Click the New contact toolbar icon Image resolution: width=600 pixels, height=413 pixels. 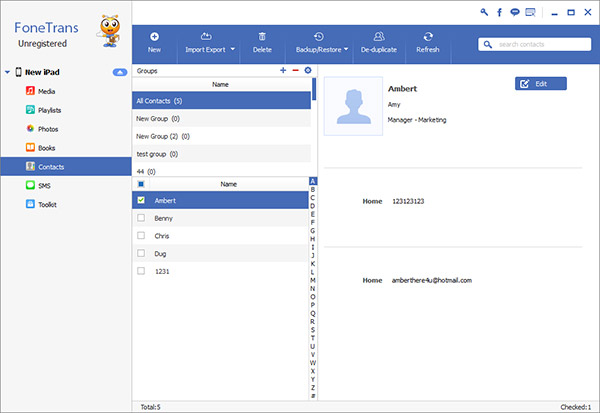pos(154,37)
